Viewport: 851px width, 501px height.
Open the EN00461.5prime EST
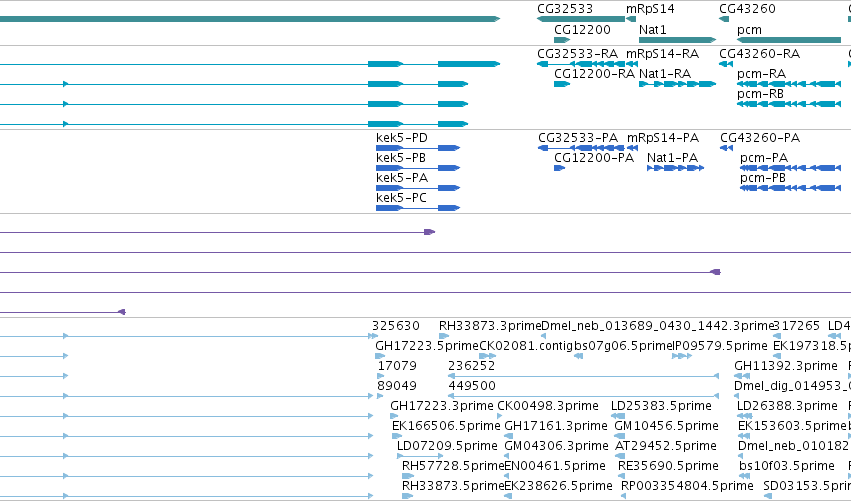(507, 477)
